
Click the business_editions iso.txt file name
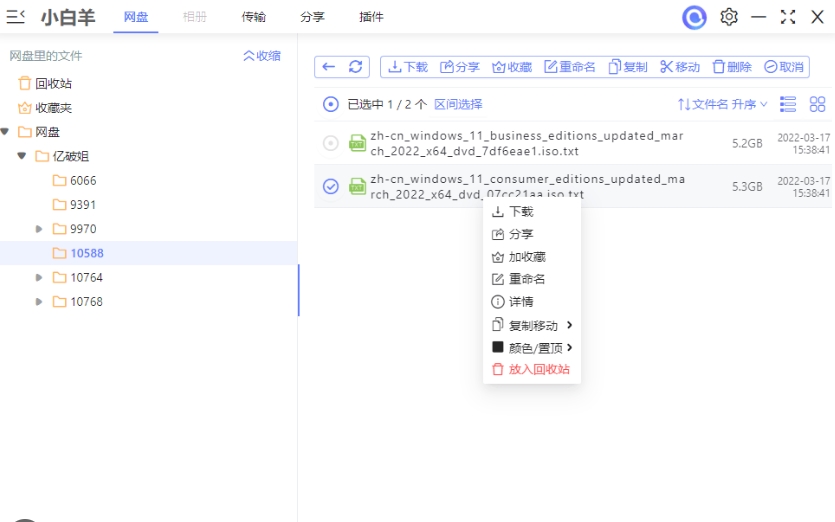527,143
